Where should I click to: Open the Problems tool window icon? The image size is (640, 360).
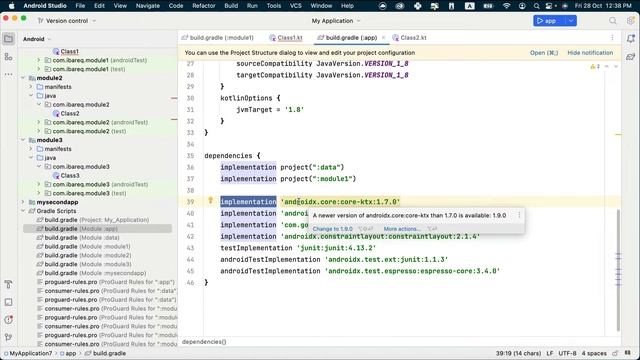(8, 320)
